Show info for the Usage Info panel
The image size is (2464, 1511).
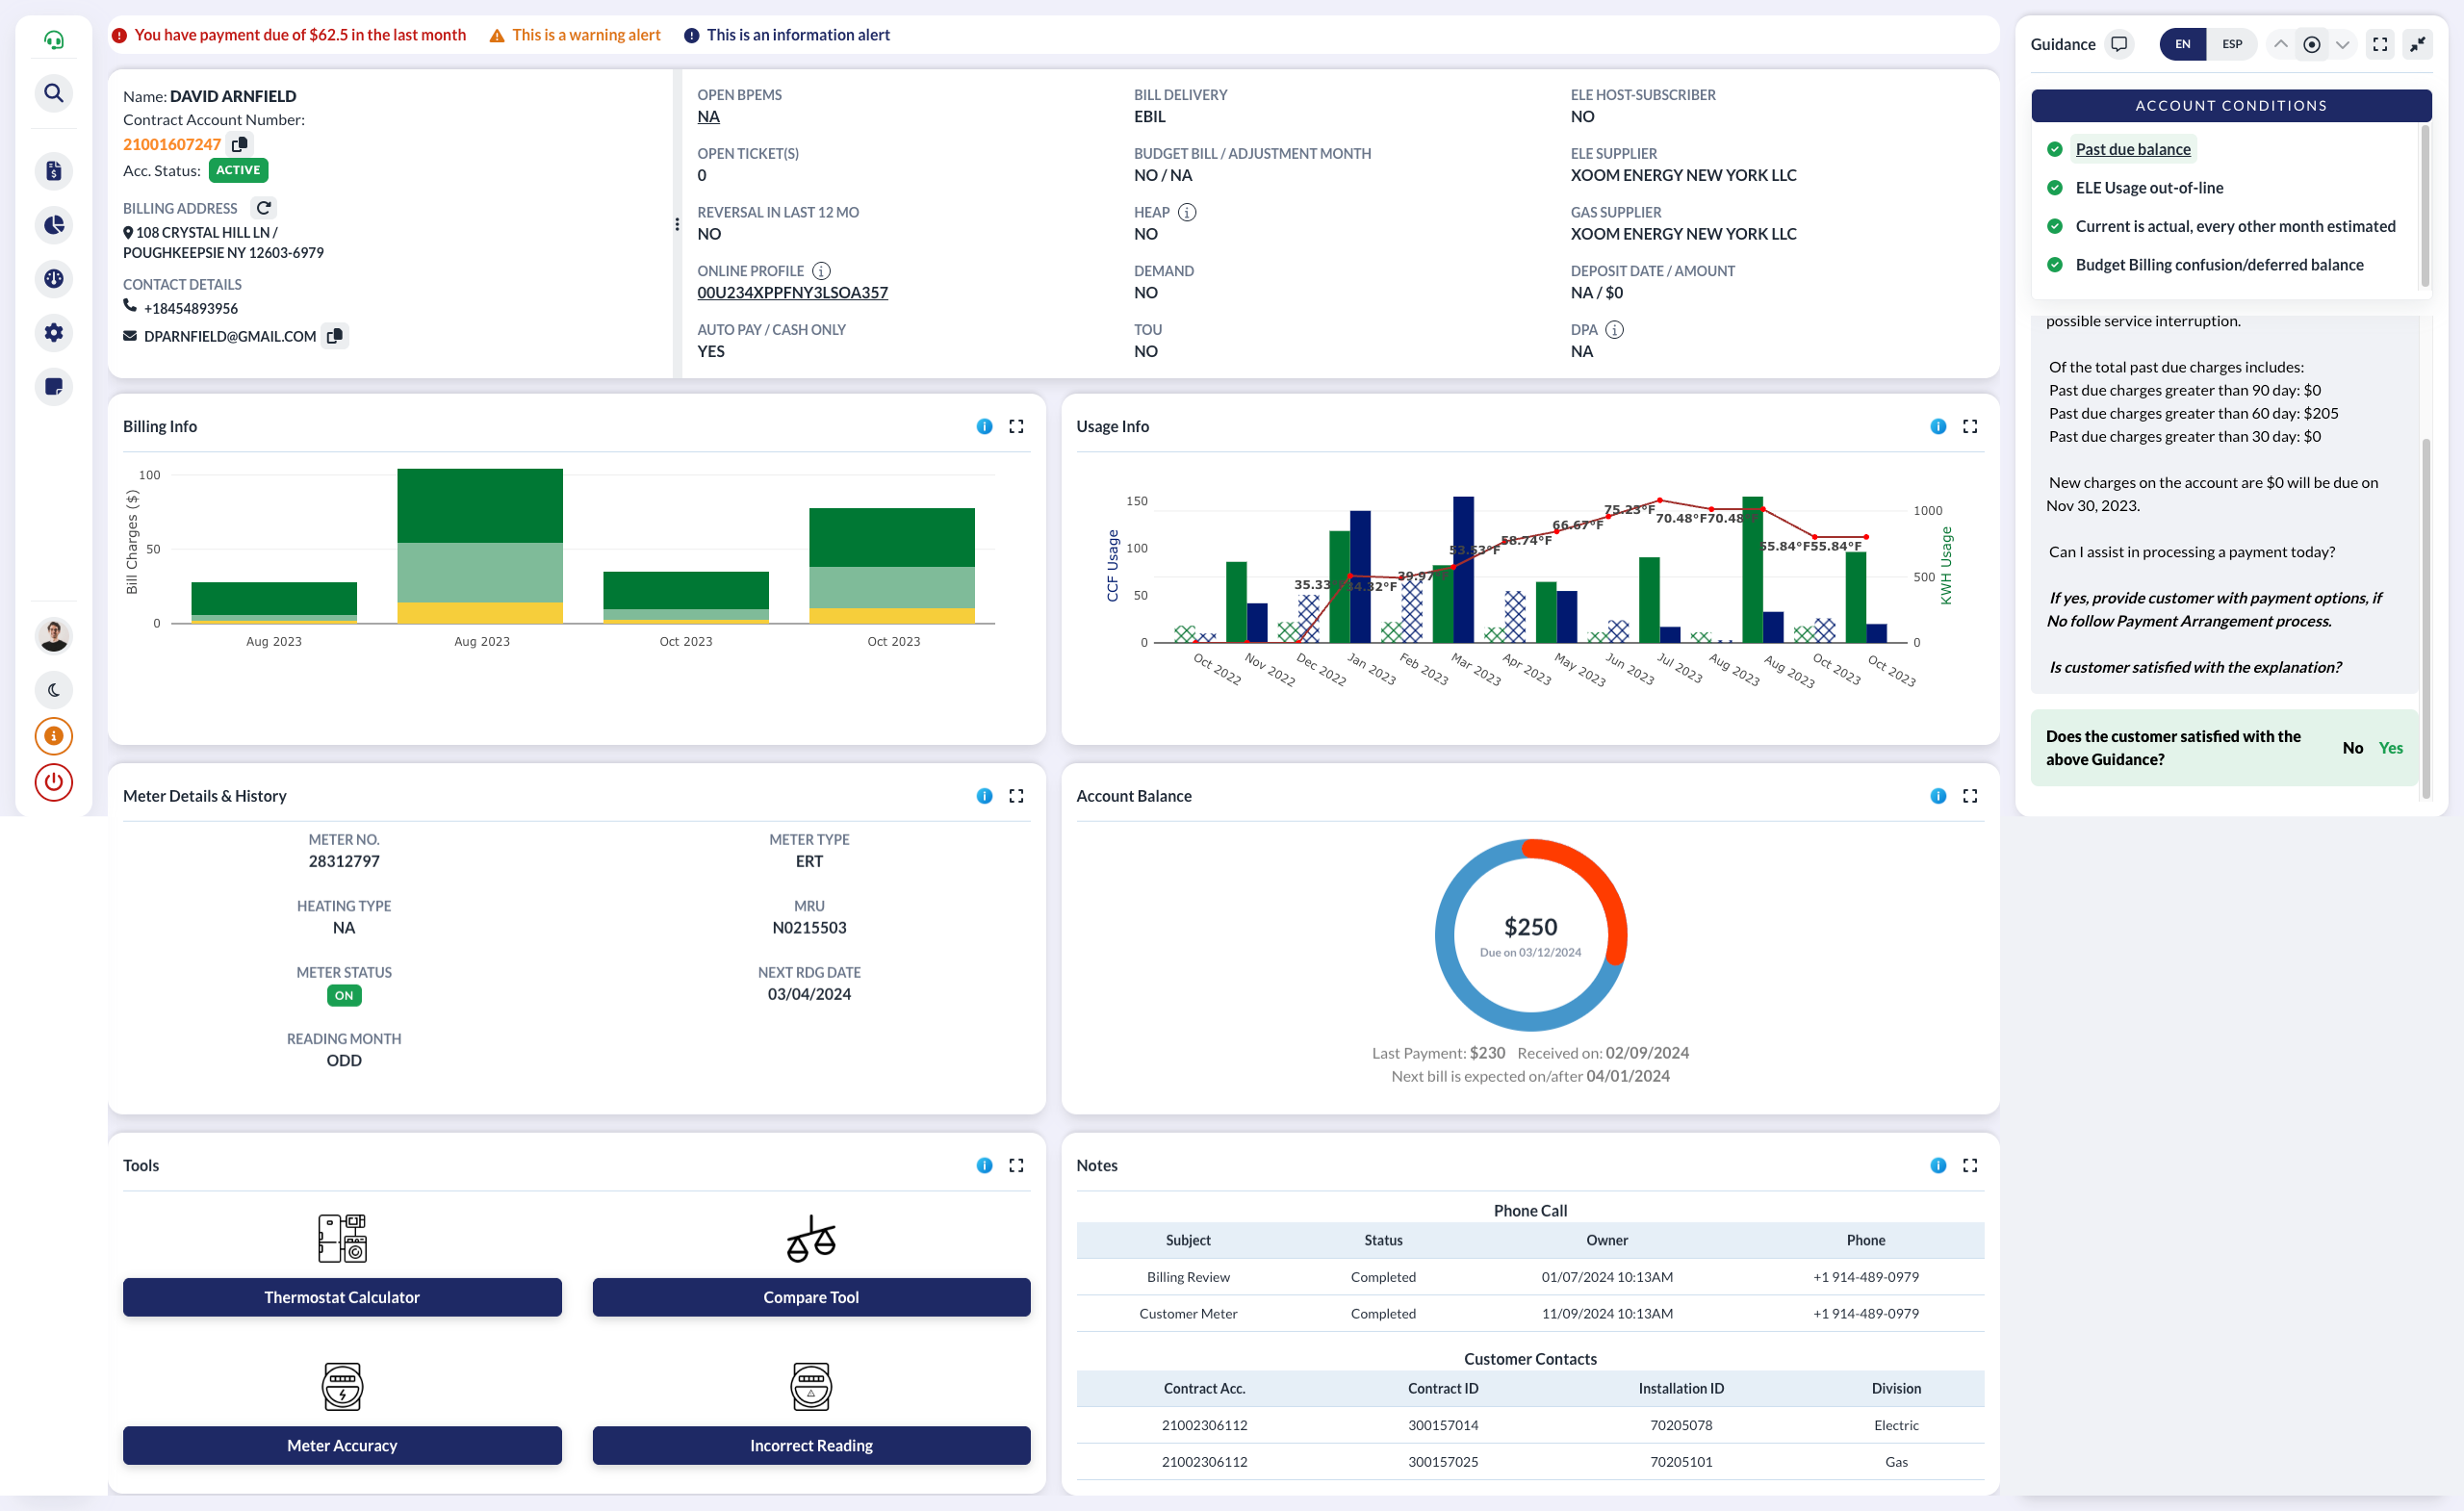[1937, 426]
